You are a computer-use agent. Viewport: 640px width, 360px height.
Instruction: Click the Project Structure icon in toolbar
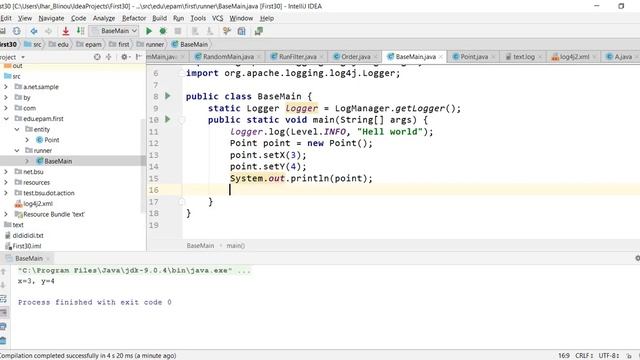click(242, 31)
